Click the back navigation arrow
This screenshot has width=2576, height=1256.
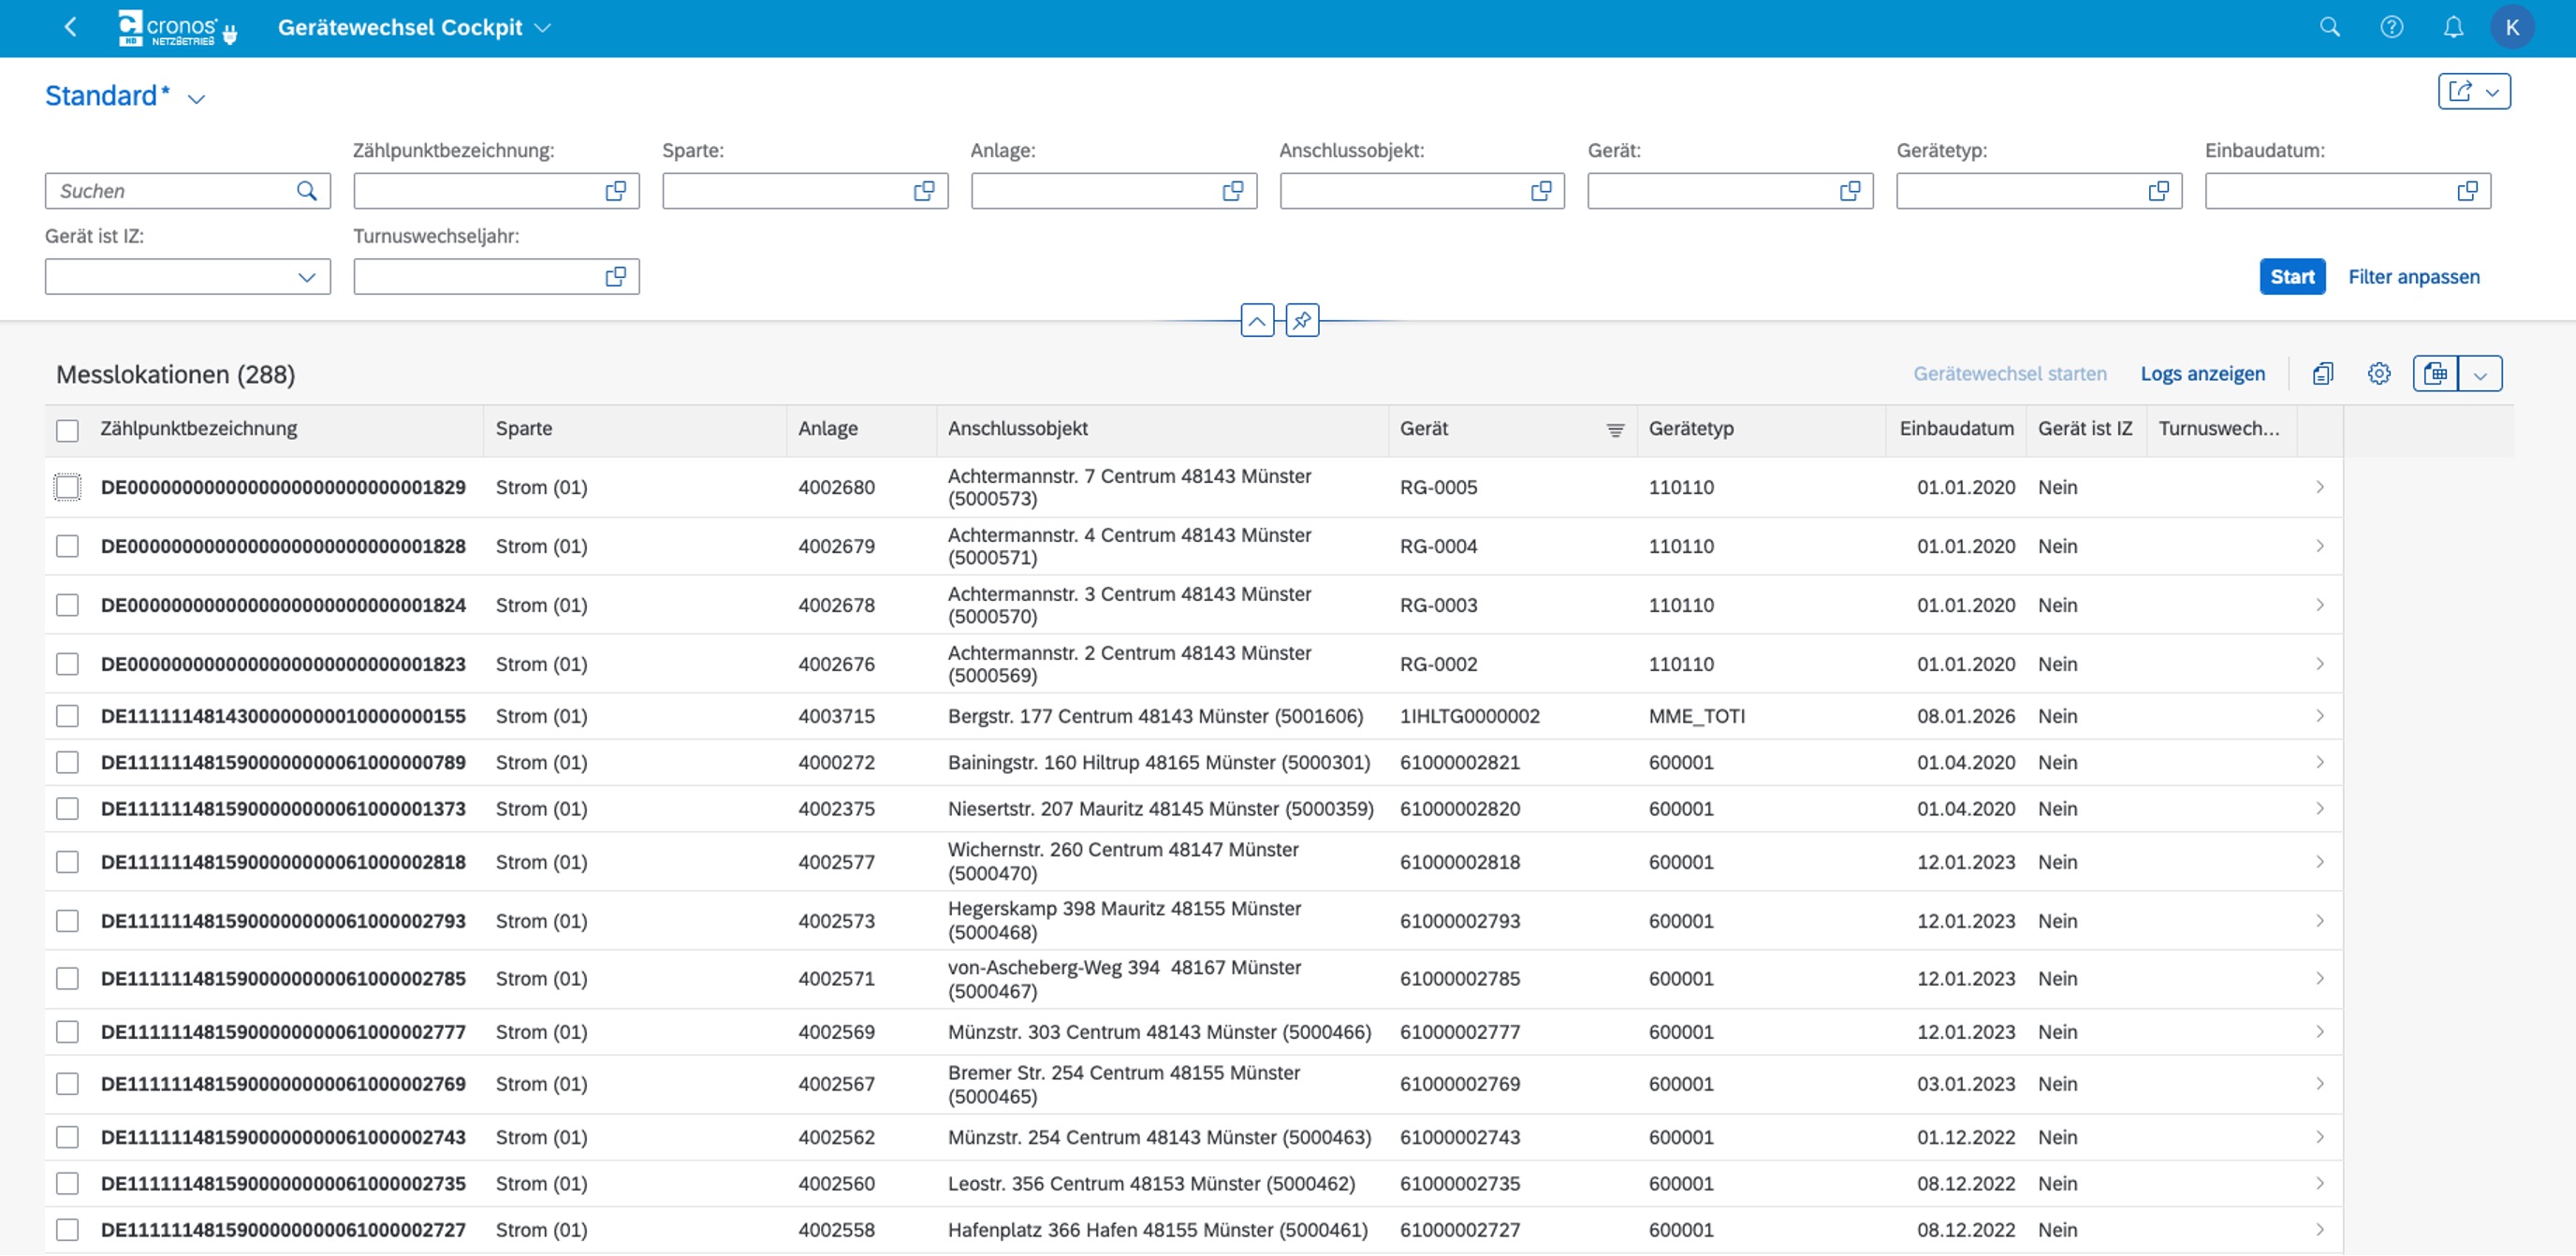70,27
